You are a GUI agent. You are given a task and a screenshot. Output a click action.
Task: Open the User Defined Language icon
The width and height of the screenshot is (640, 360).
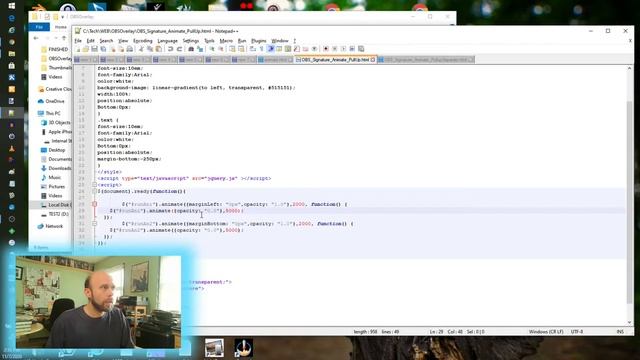[x=279, y=49]
